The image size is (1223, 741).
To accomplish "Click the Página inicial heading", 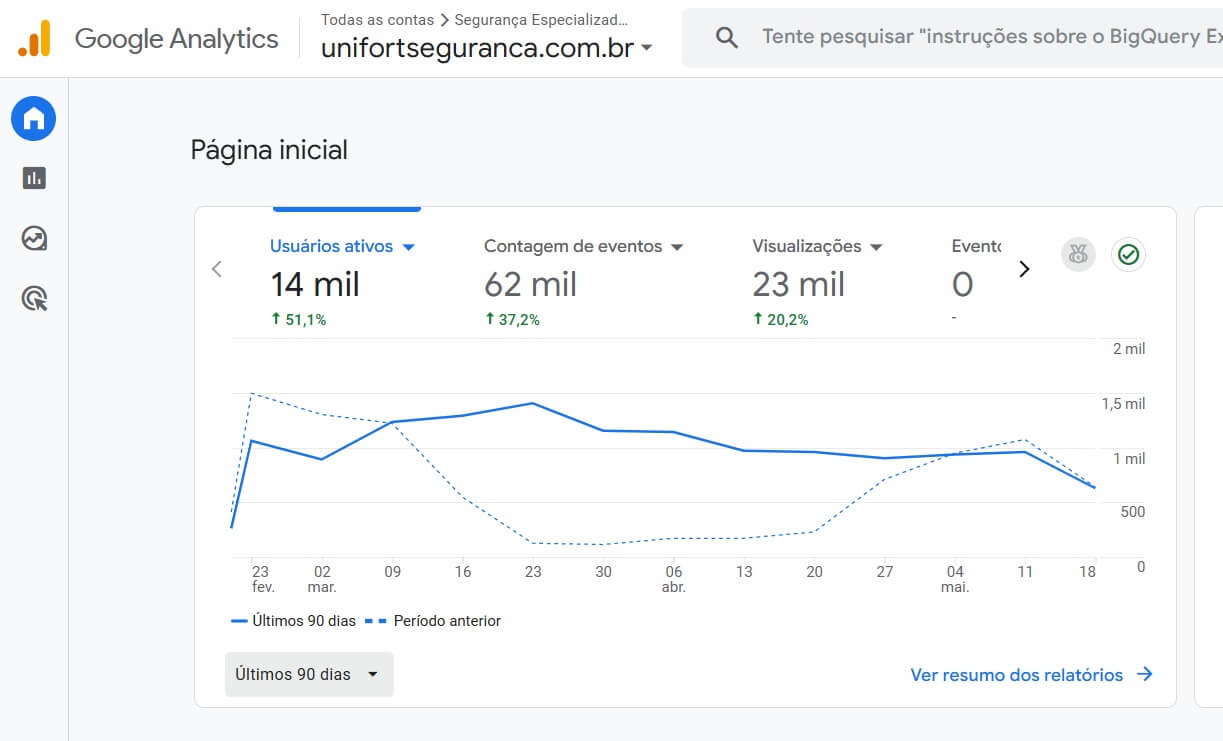I will pos(269,151).
